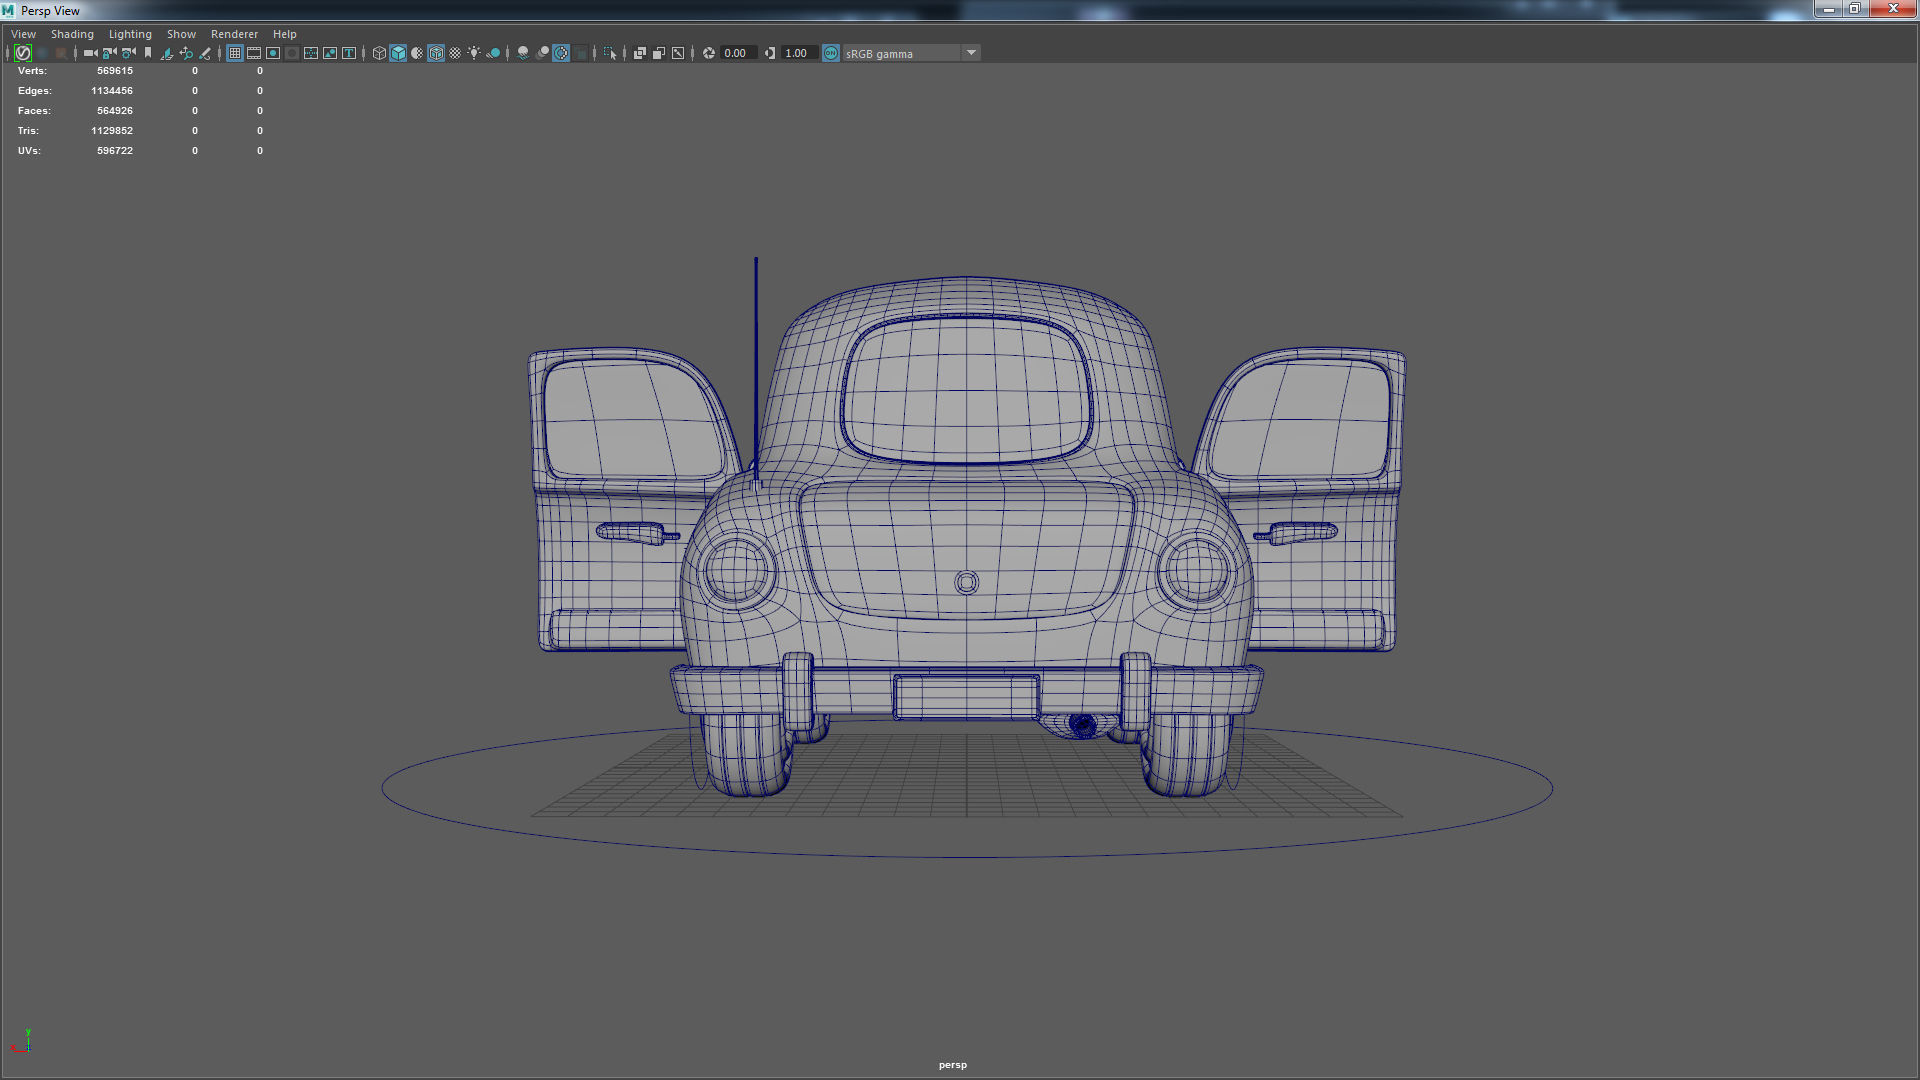This screenshot has width=1920, height=1080.
Task: Click the resolution gate icon
Action: tap(272, 53)
